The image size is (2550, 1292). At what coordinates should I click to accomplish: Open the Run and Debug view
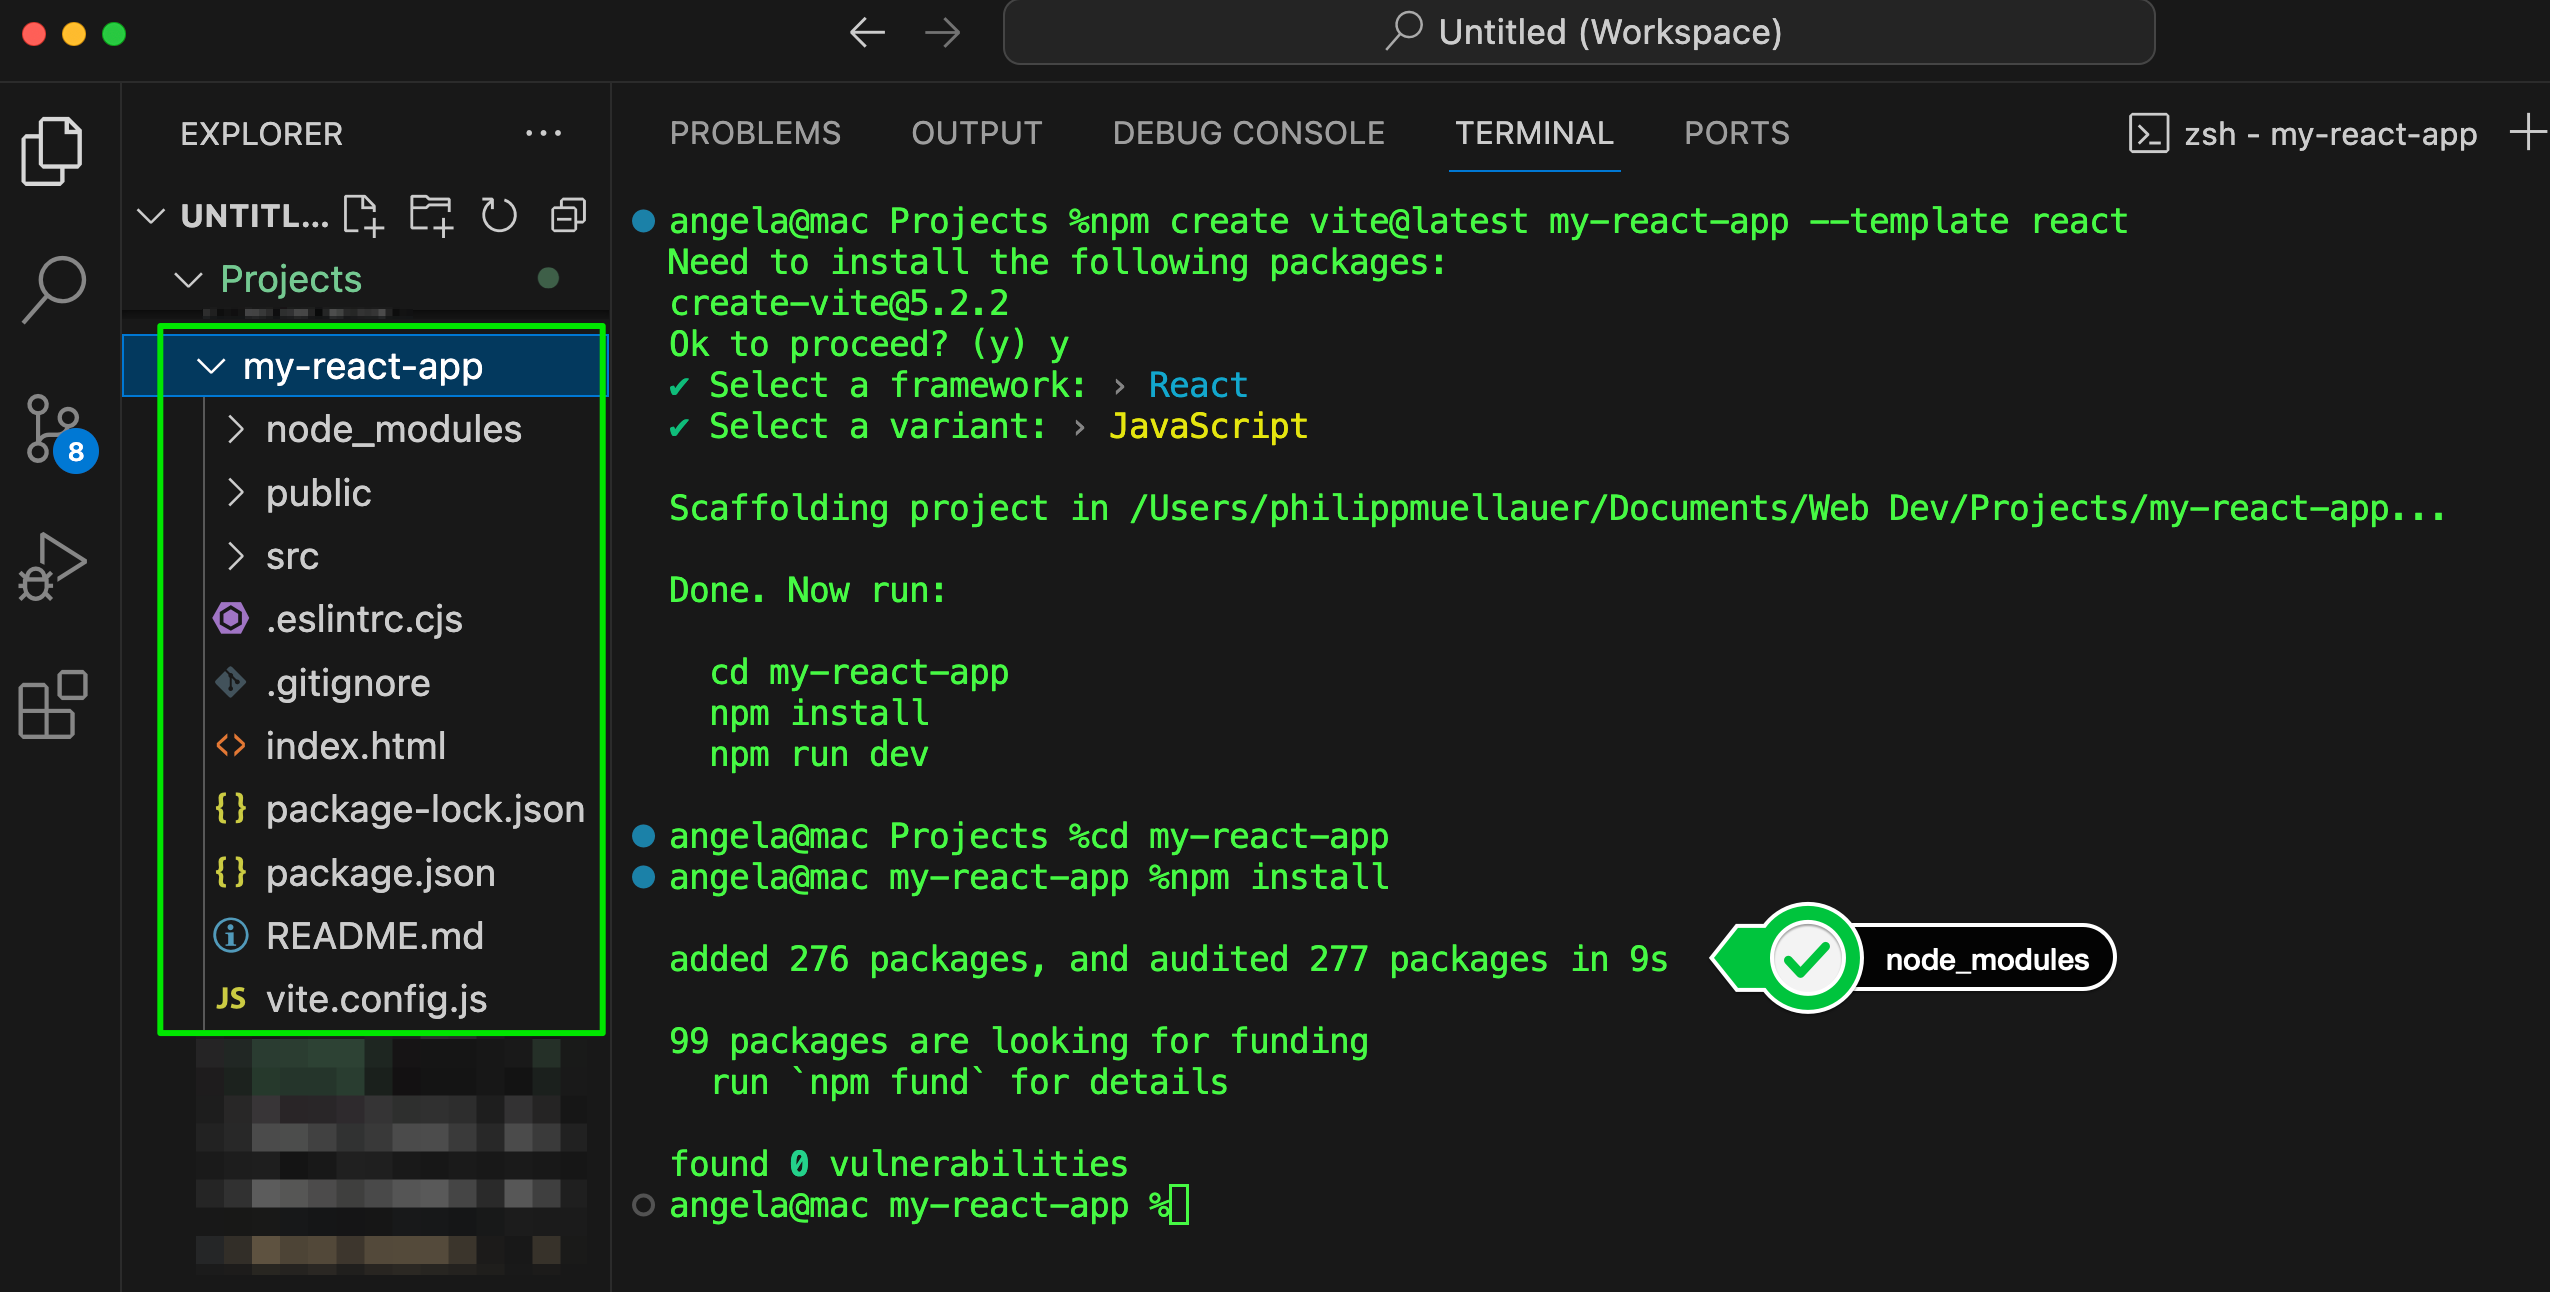point(52,566)
